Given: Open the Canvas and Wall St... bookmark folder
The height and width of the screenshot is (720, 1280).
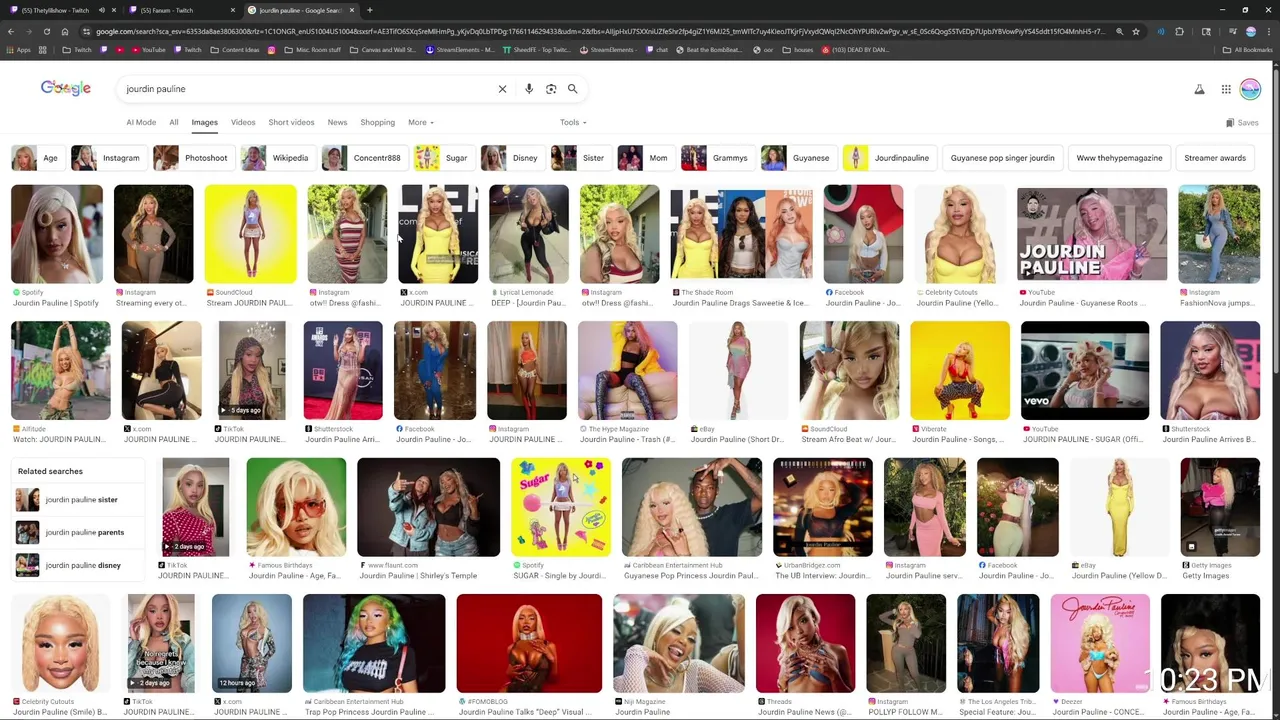Looking at the screenshot, I should click(x=382, y=50).
